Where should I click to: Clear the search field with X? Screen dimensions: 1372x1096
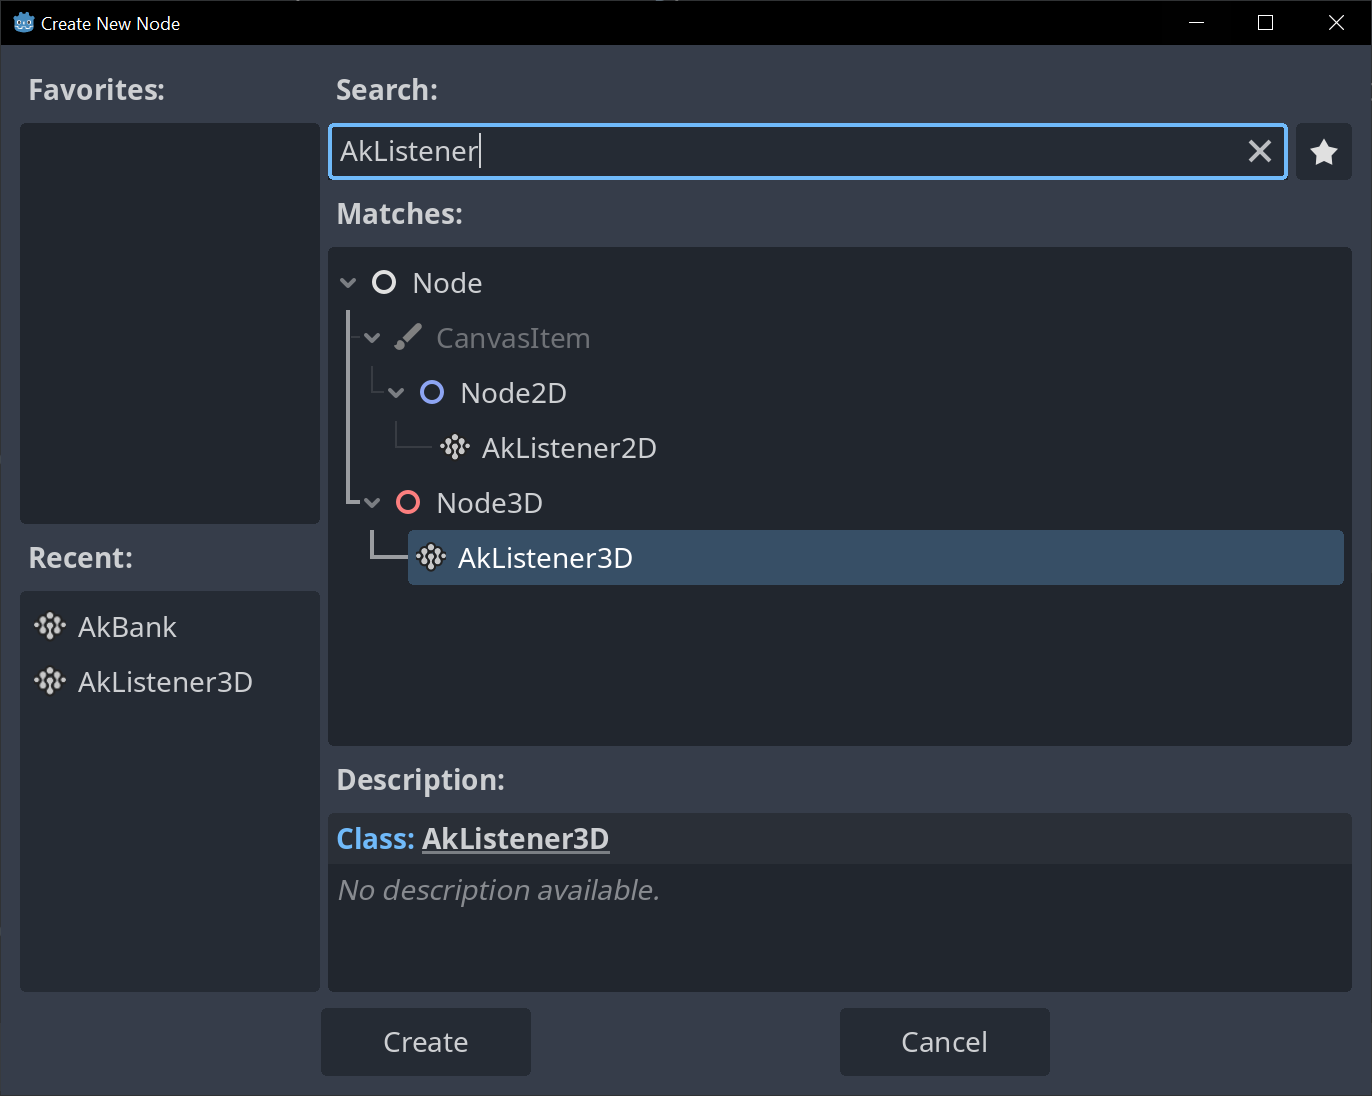[1259, 151]
